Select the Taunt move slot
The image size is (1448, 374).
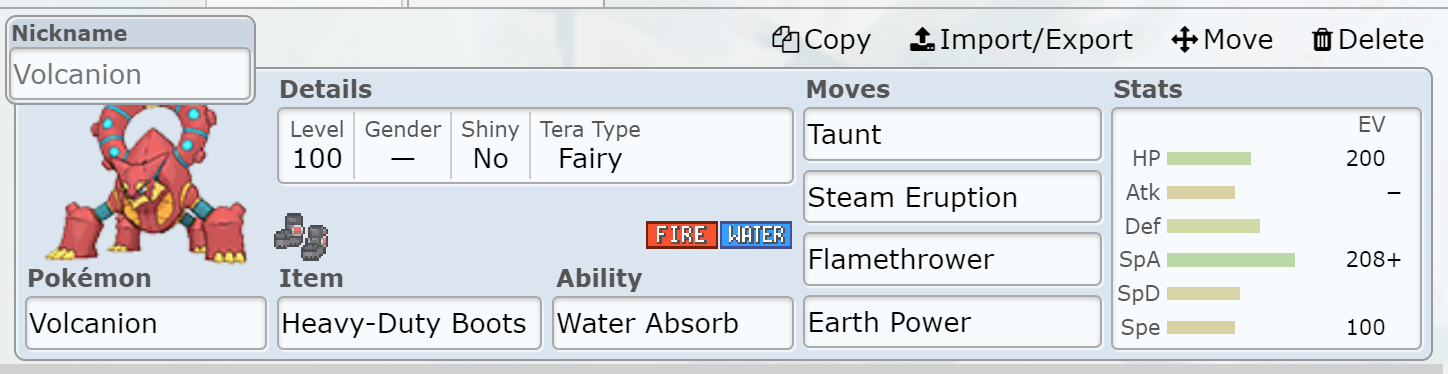coord(952,134)
